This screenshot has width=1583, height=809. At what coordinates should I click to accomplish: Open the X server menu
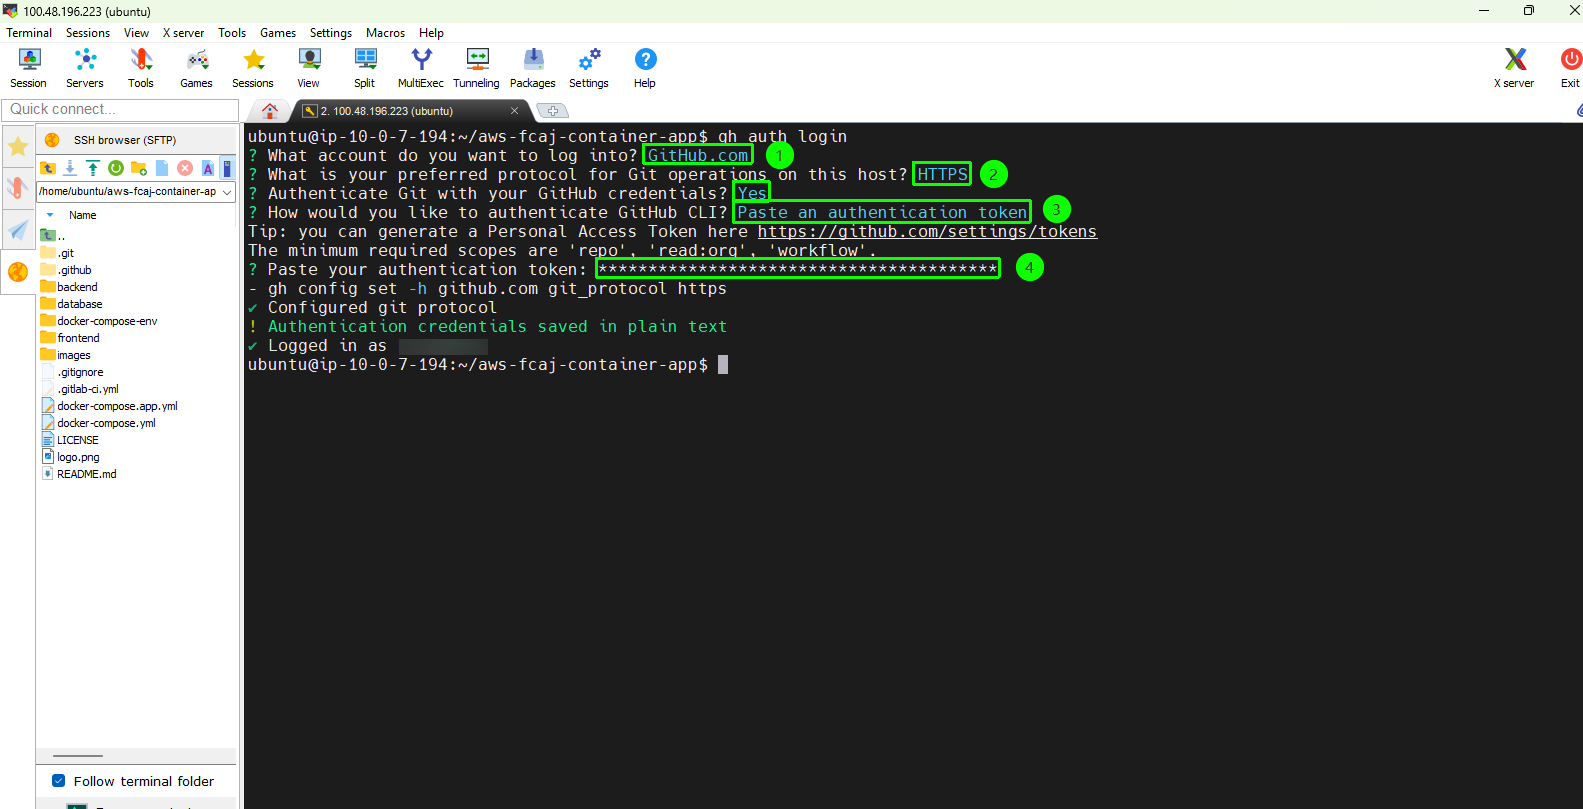[183, 33]
